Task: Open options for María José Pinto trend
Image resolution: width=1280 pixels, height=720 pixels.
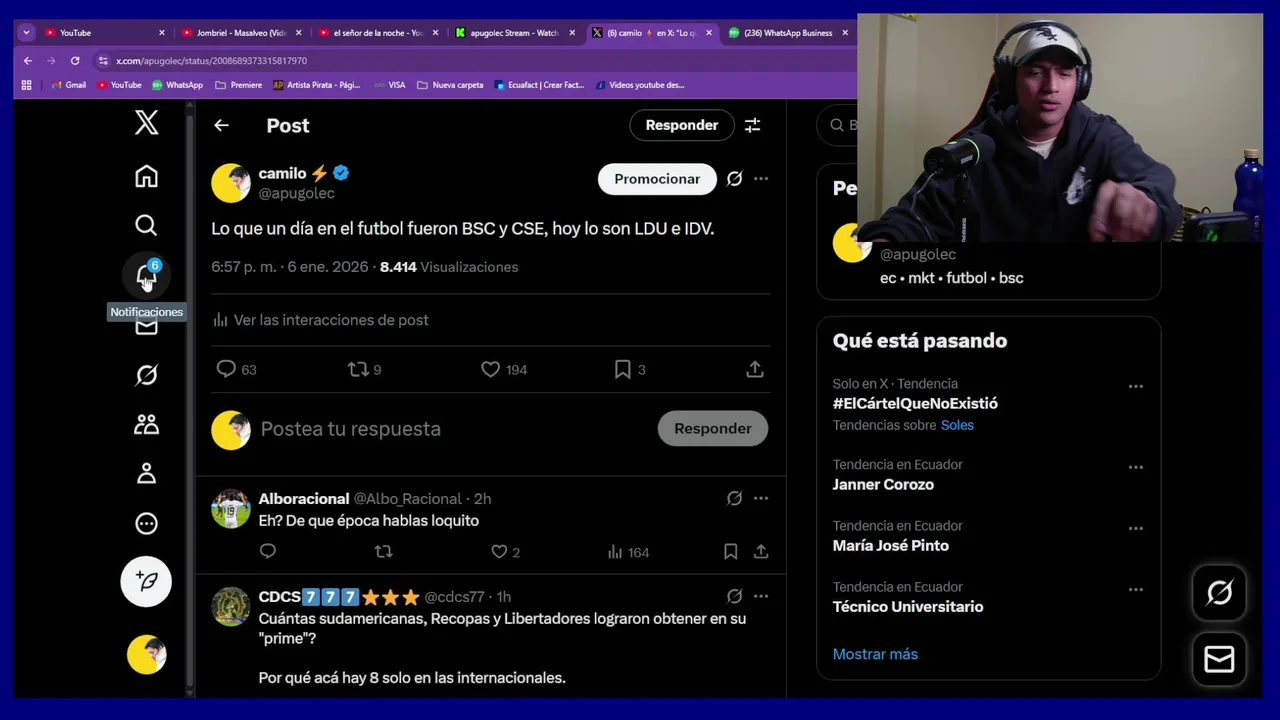Action: click(x=1135, y=528)
